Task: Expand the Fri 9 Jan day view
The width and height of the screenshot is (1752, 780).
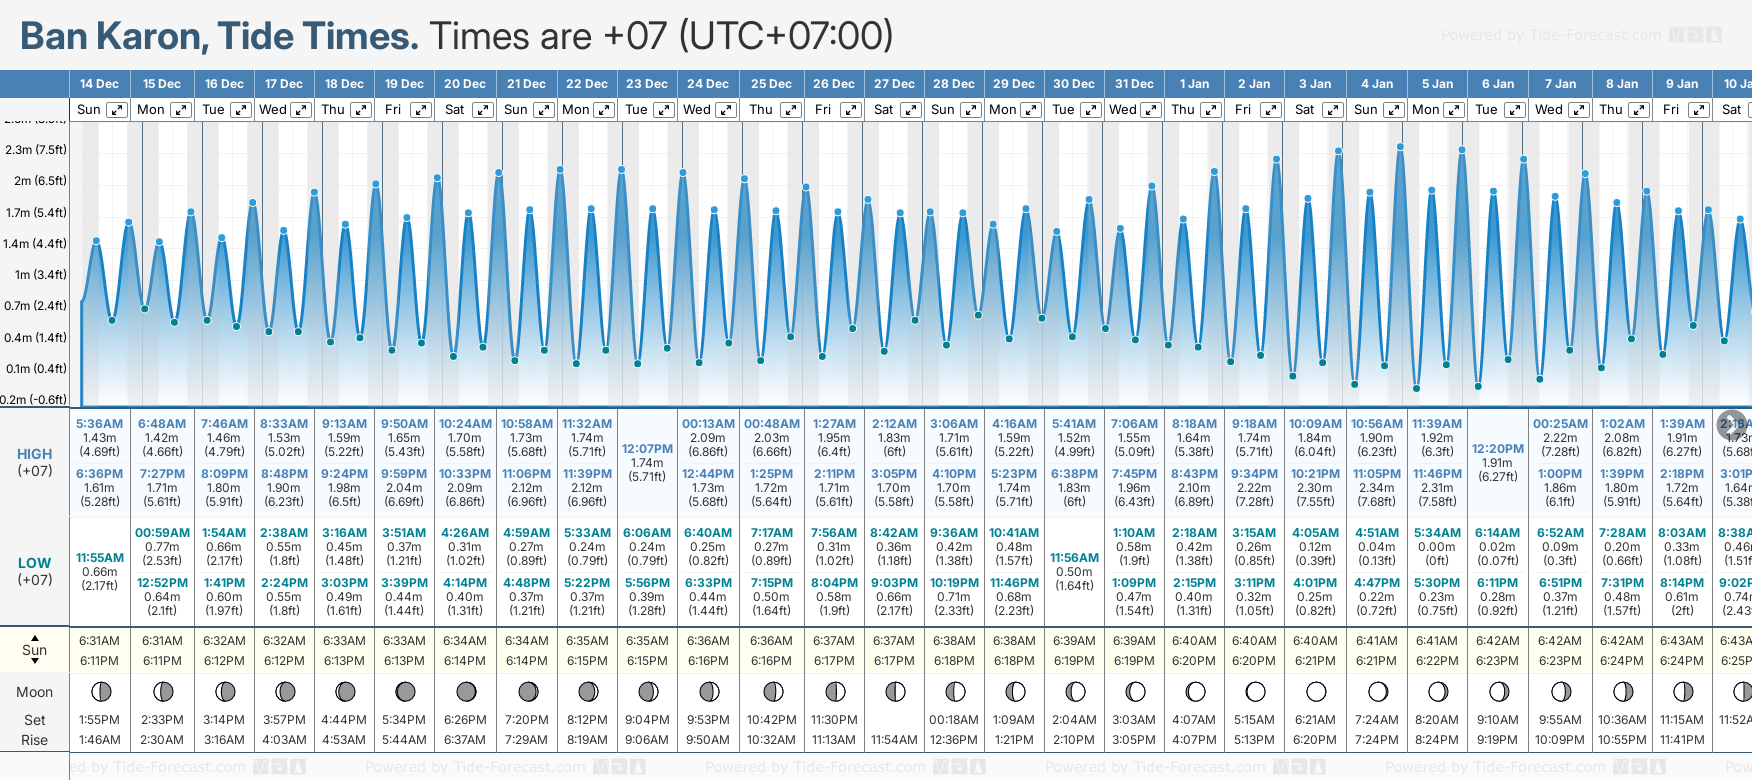Action: pyautogui.click(x=1699, y=110)
